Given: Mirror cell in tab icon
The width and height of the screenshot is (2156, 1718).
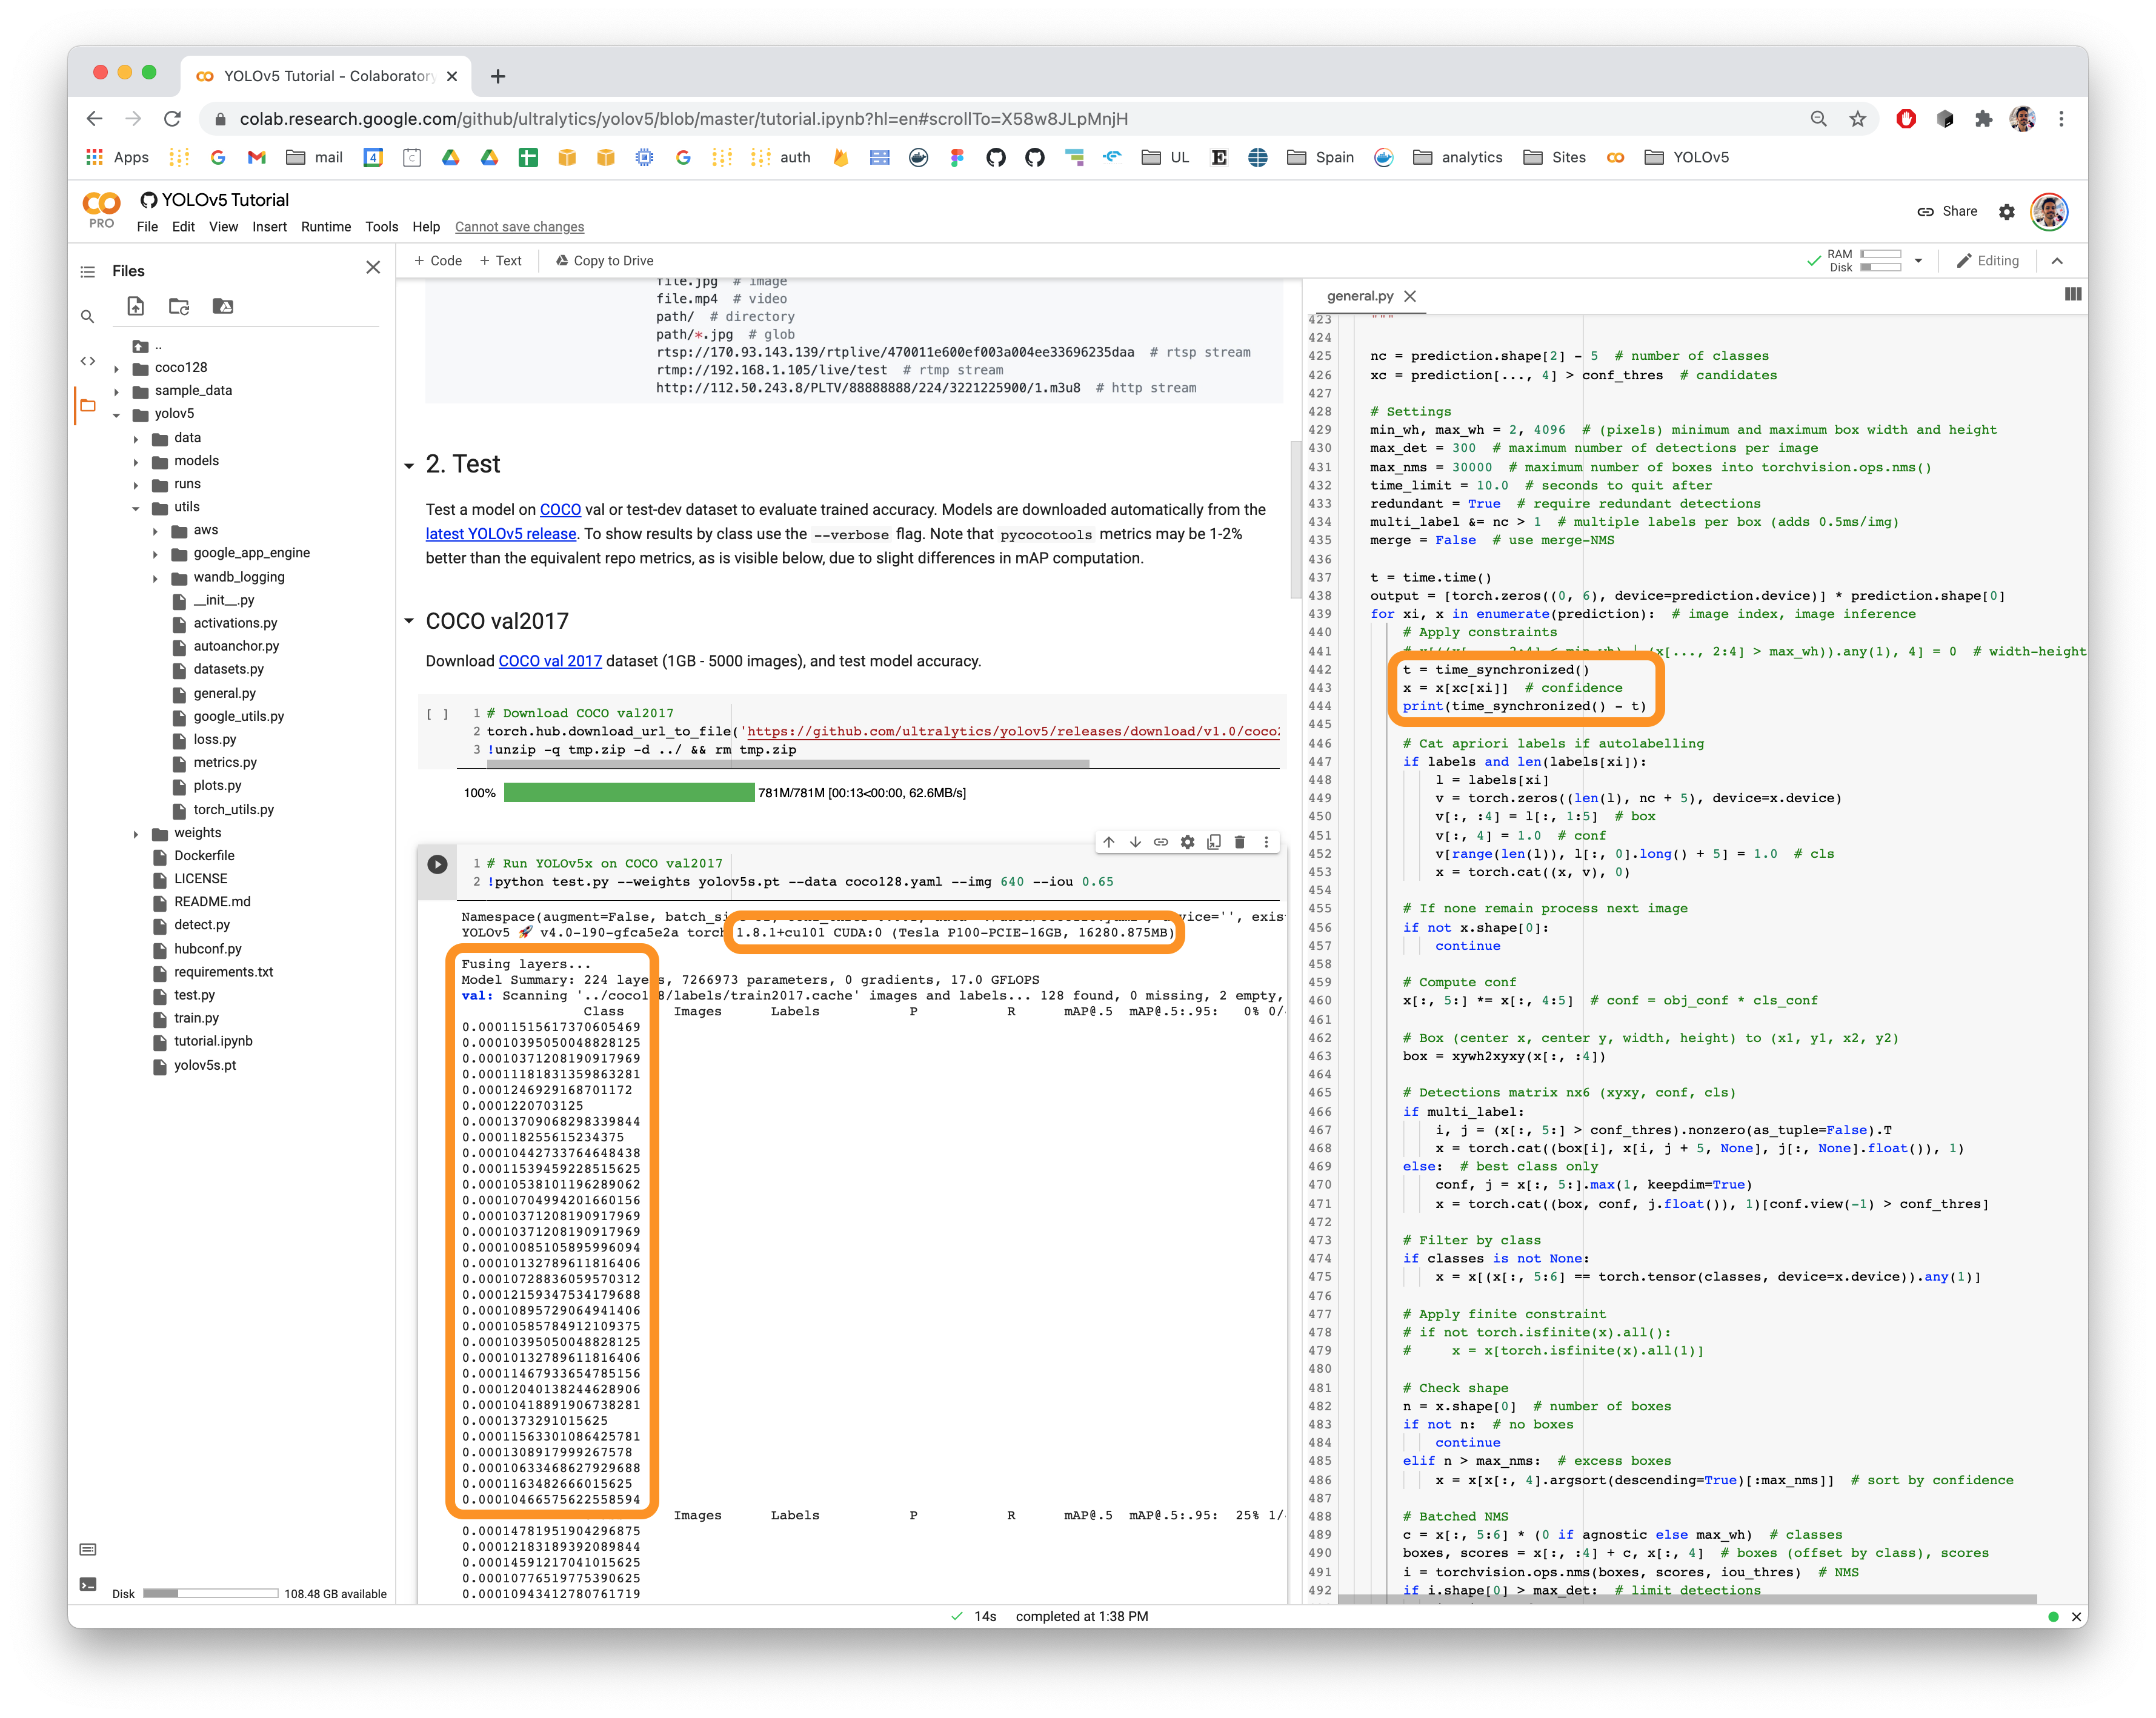Looking at the screenshot, I should click(1214, 842).
